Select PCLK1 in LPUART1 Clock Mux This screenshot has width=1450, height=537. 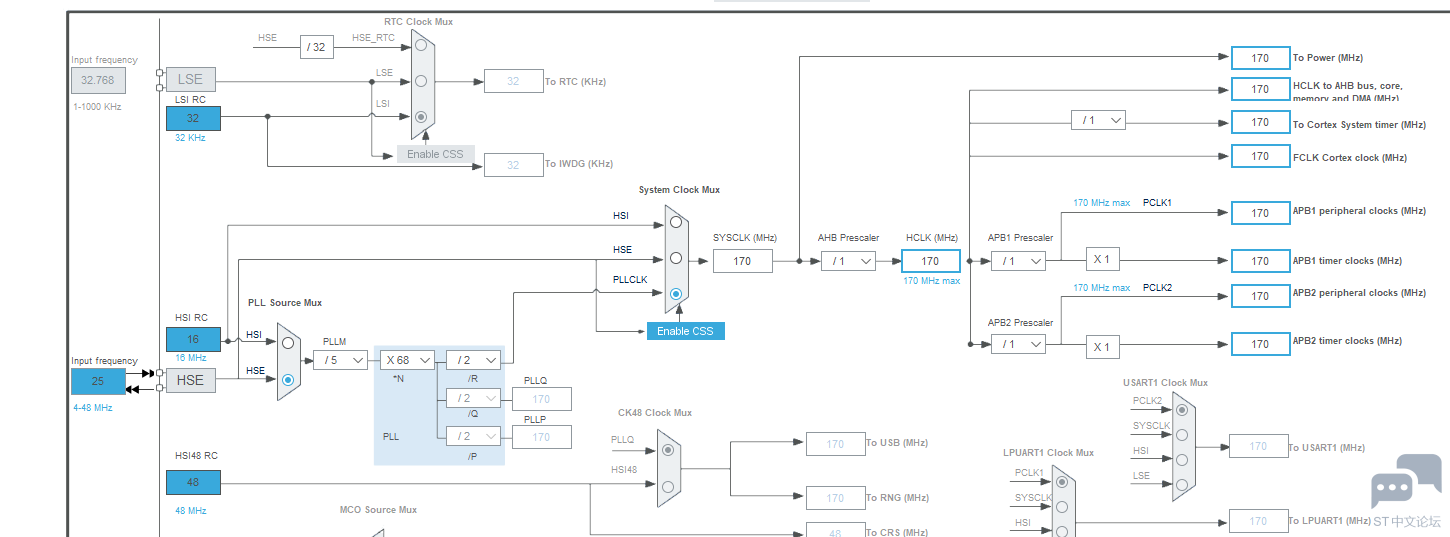1062,483
